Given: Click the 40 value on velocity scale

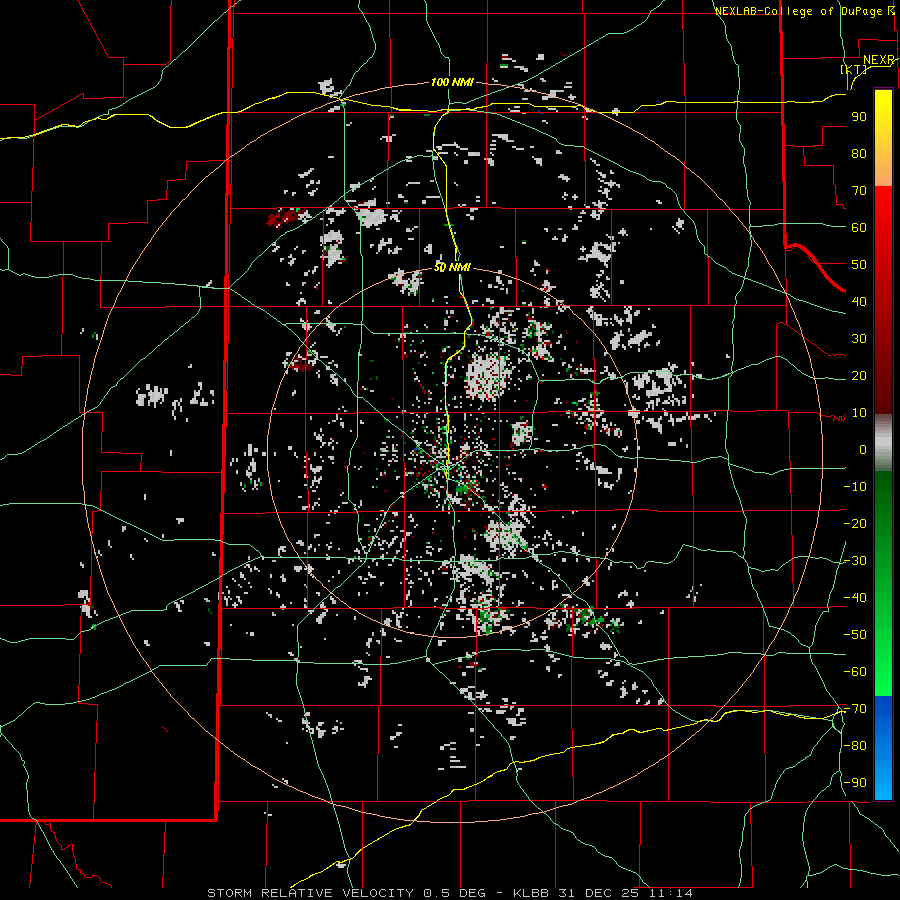Looking at the screenshot, I should click(859, 301).
